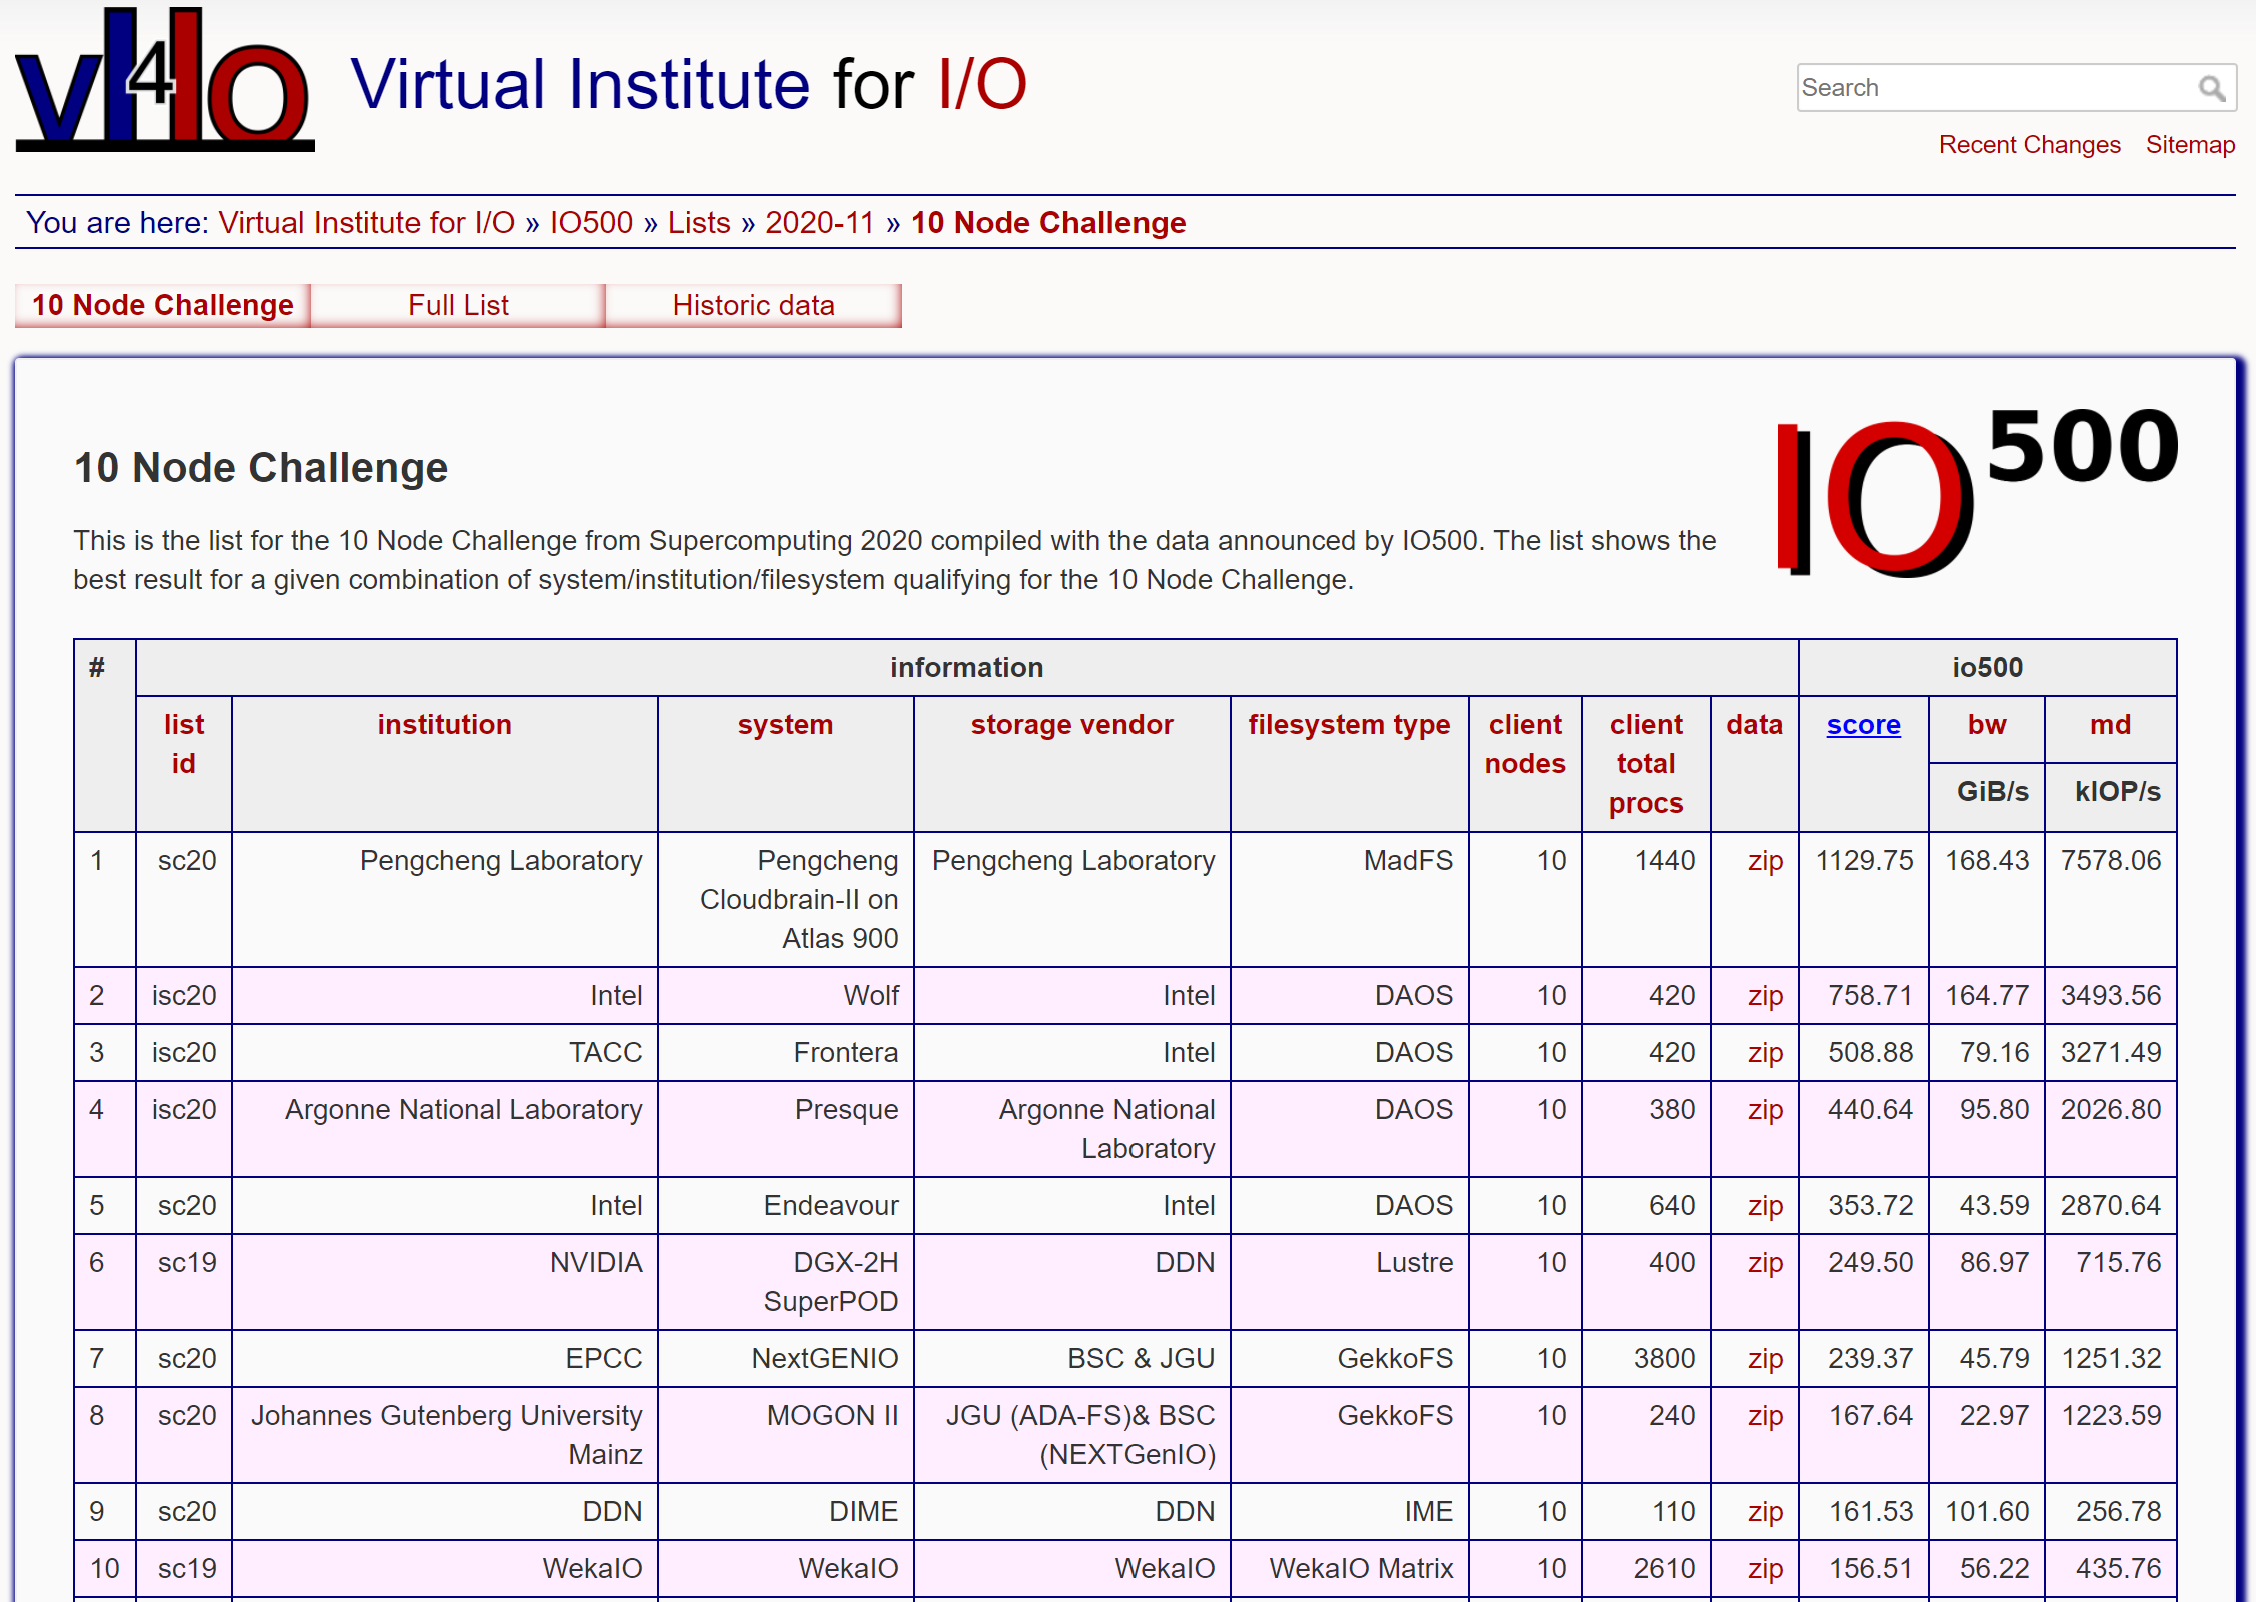Switch to the Historic data tab
This screenshot has height=1602, width=2256.
(x=753, y=305)
